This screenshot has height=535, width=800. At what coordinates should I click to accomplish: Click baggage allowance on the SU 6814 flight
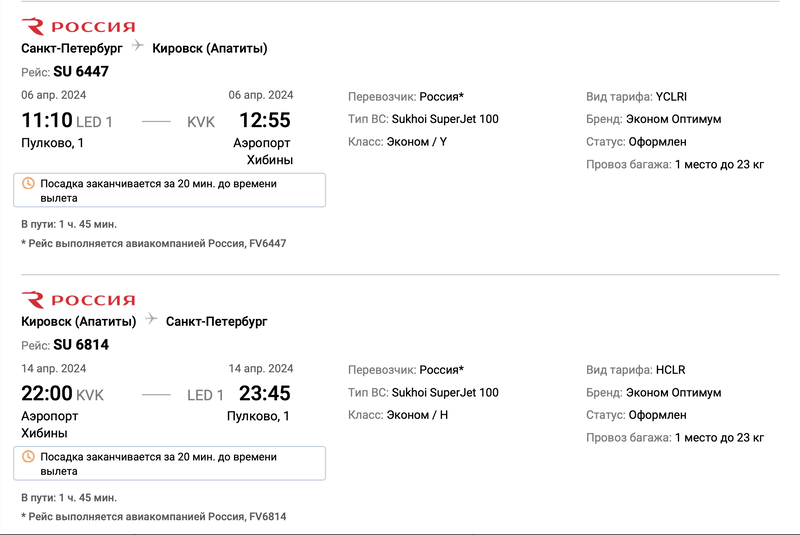[x=719, y=438]
